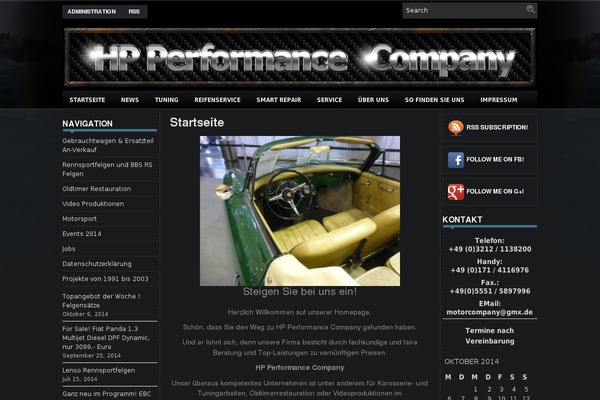Click Follow Me On FB label
Screen dimensions: 600x400
click(495, 160)
